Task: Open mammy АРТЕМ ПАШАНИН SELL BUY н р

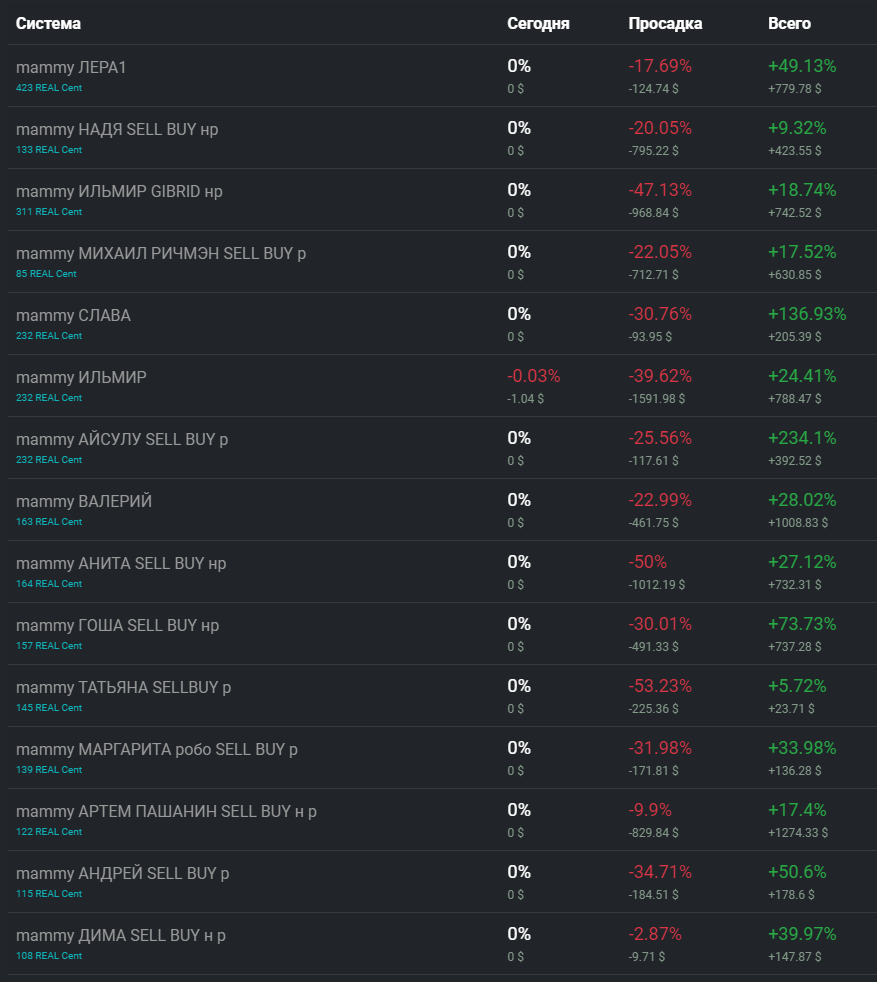Action: (x=166, y=811)
